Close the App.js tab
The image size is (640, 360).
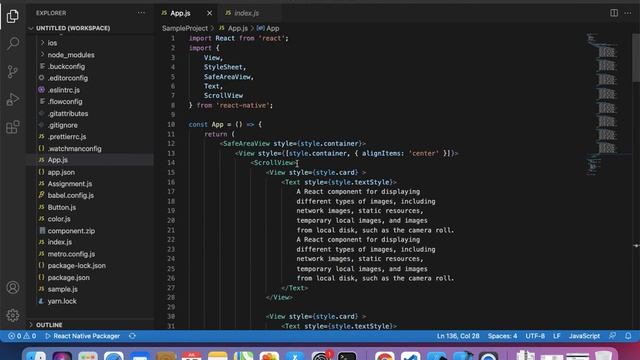click(x=209, y=13)
